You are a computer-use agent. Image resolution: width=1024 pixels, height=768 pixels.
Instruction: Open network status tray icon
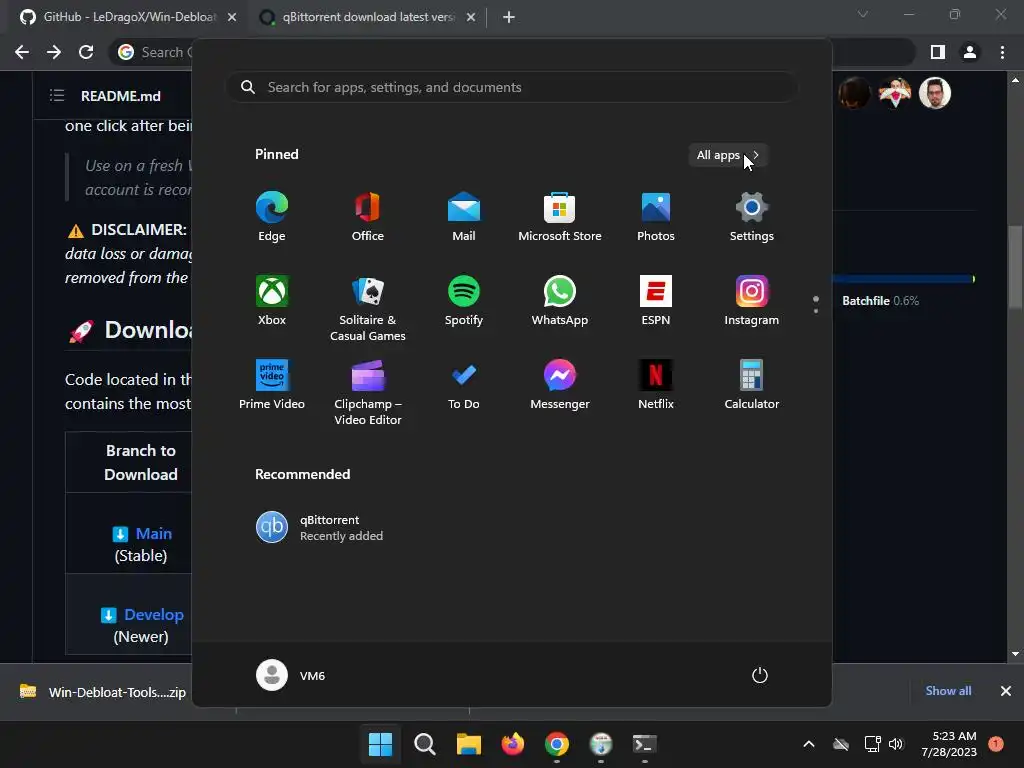(872, 744)
